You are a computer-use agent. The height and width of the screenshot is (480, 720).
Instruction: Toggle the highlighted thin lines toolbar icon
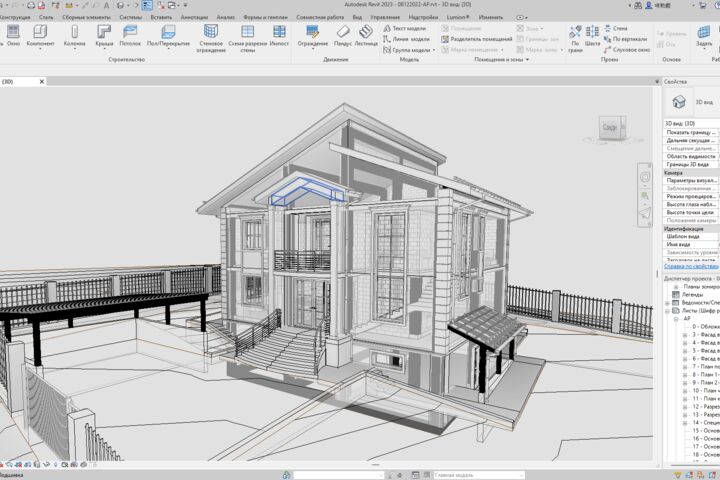tap(147, 5)
